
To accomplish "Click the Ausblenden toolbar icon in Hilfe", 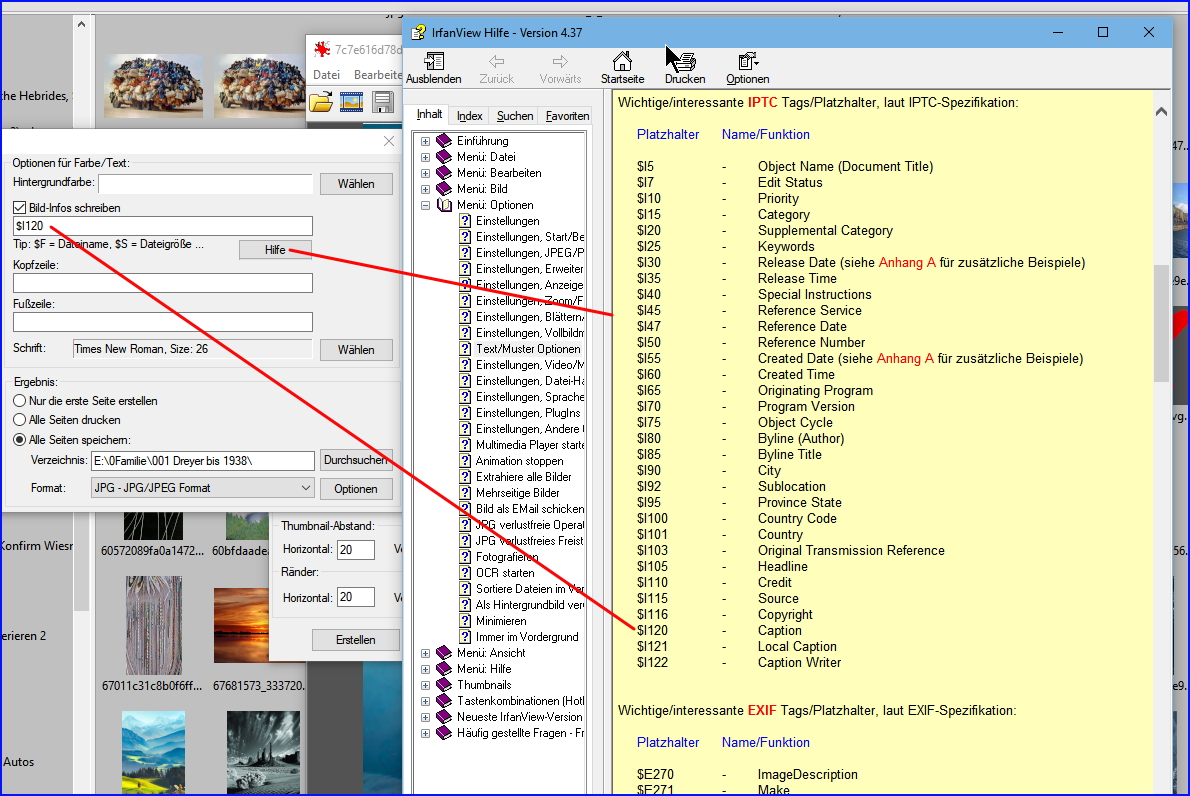I will 433,68.
